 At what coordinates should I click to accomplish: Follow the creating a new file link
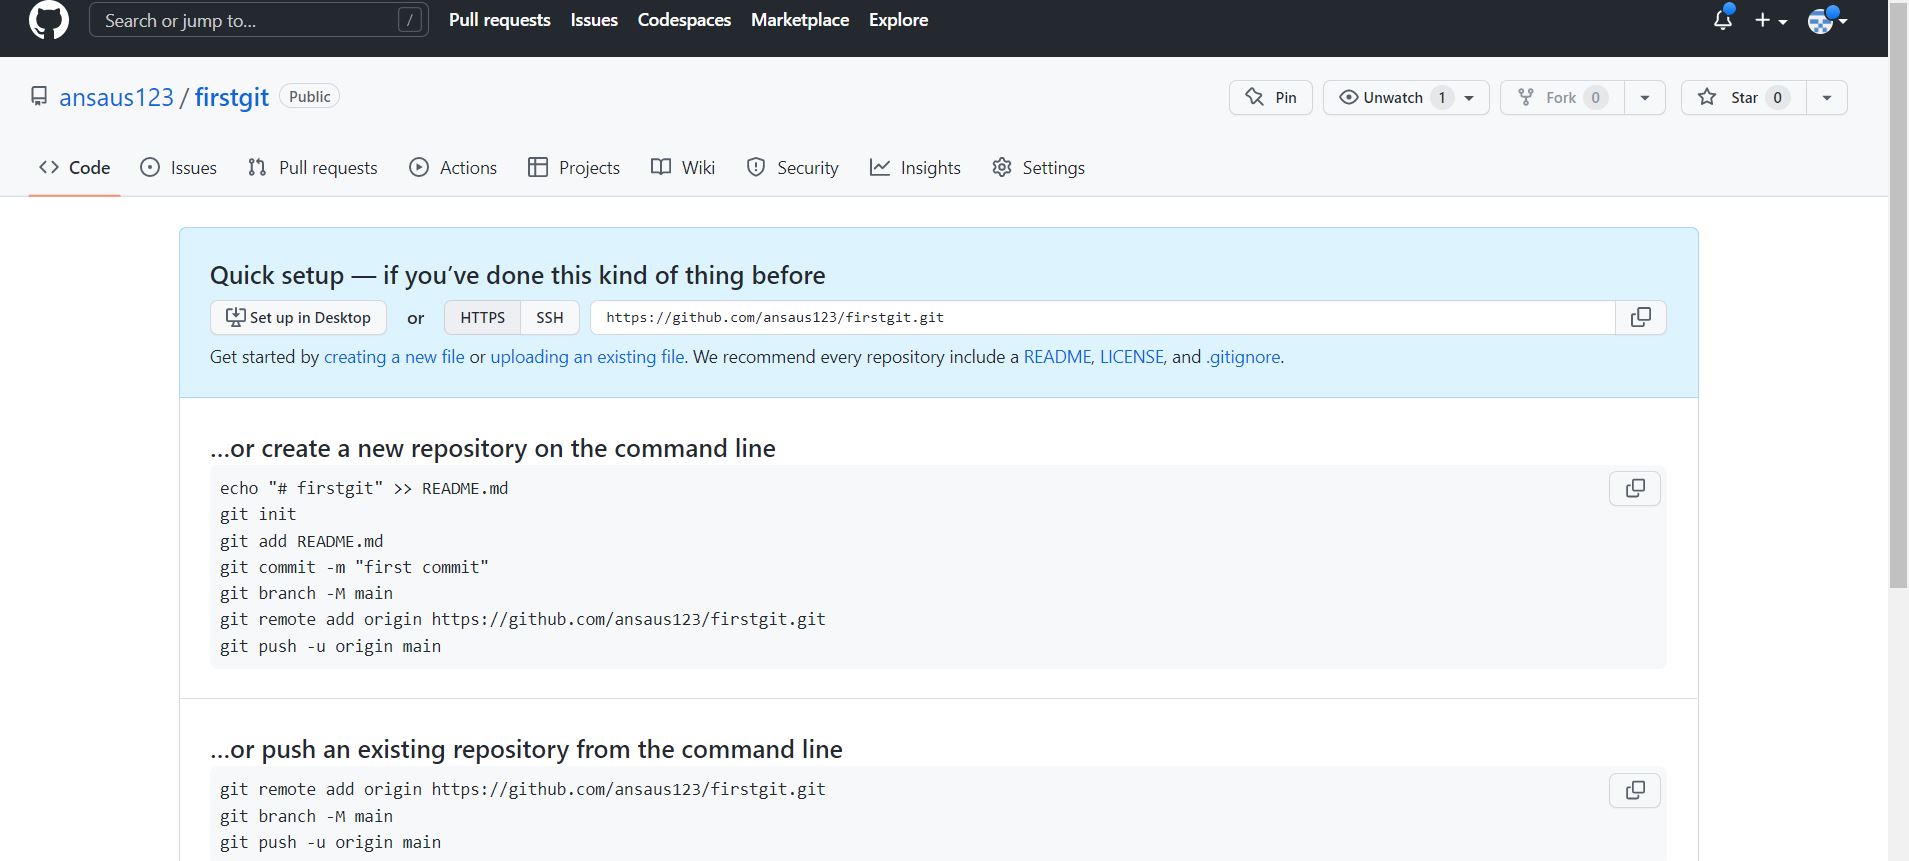tap(394, 357)
